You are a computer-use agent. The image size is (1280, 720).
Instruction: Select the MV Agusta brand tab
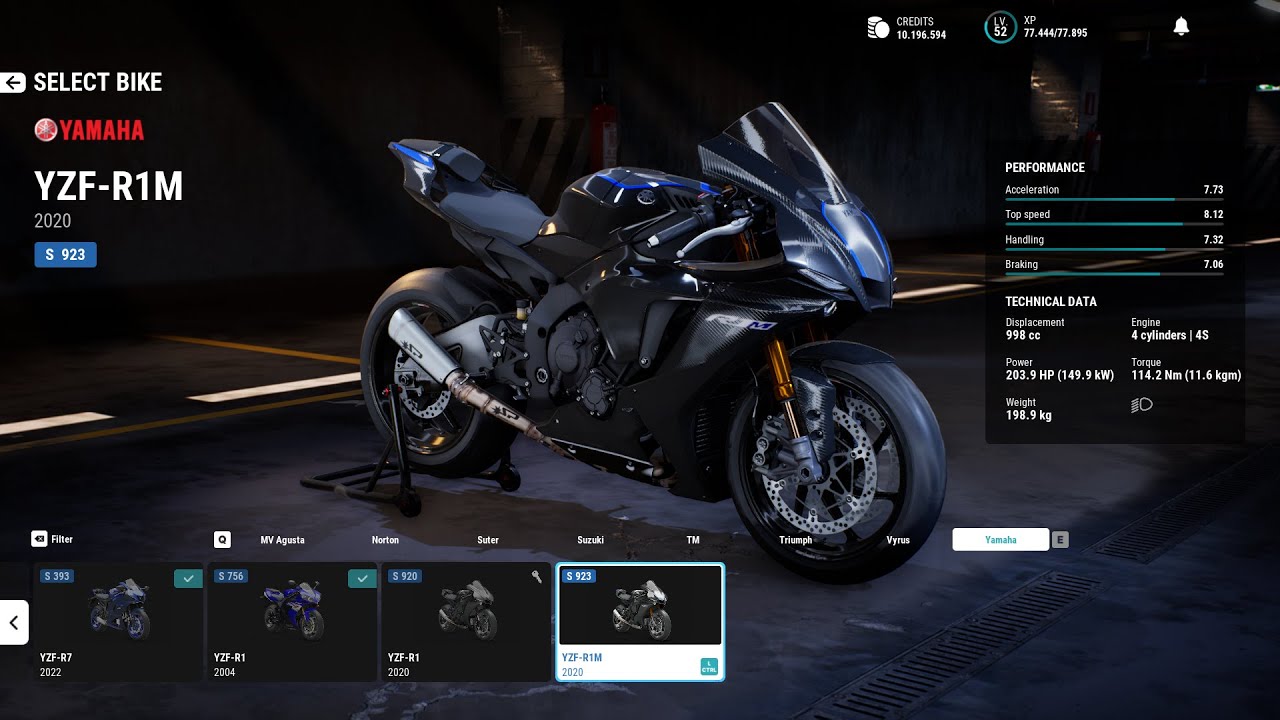282,540
